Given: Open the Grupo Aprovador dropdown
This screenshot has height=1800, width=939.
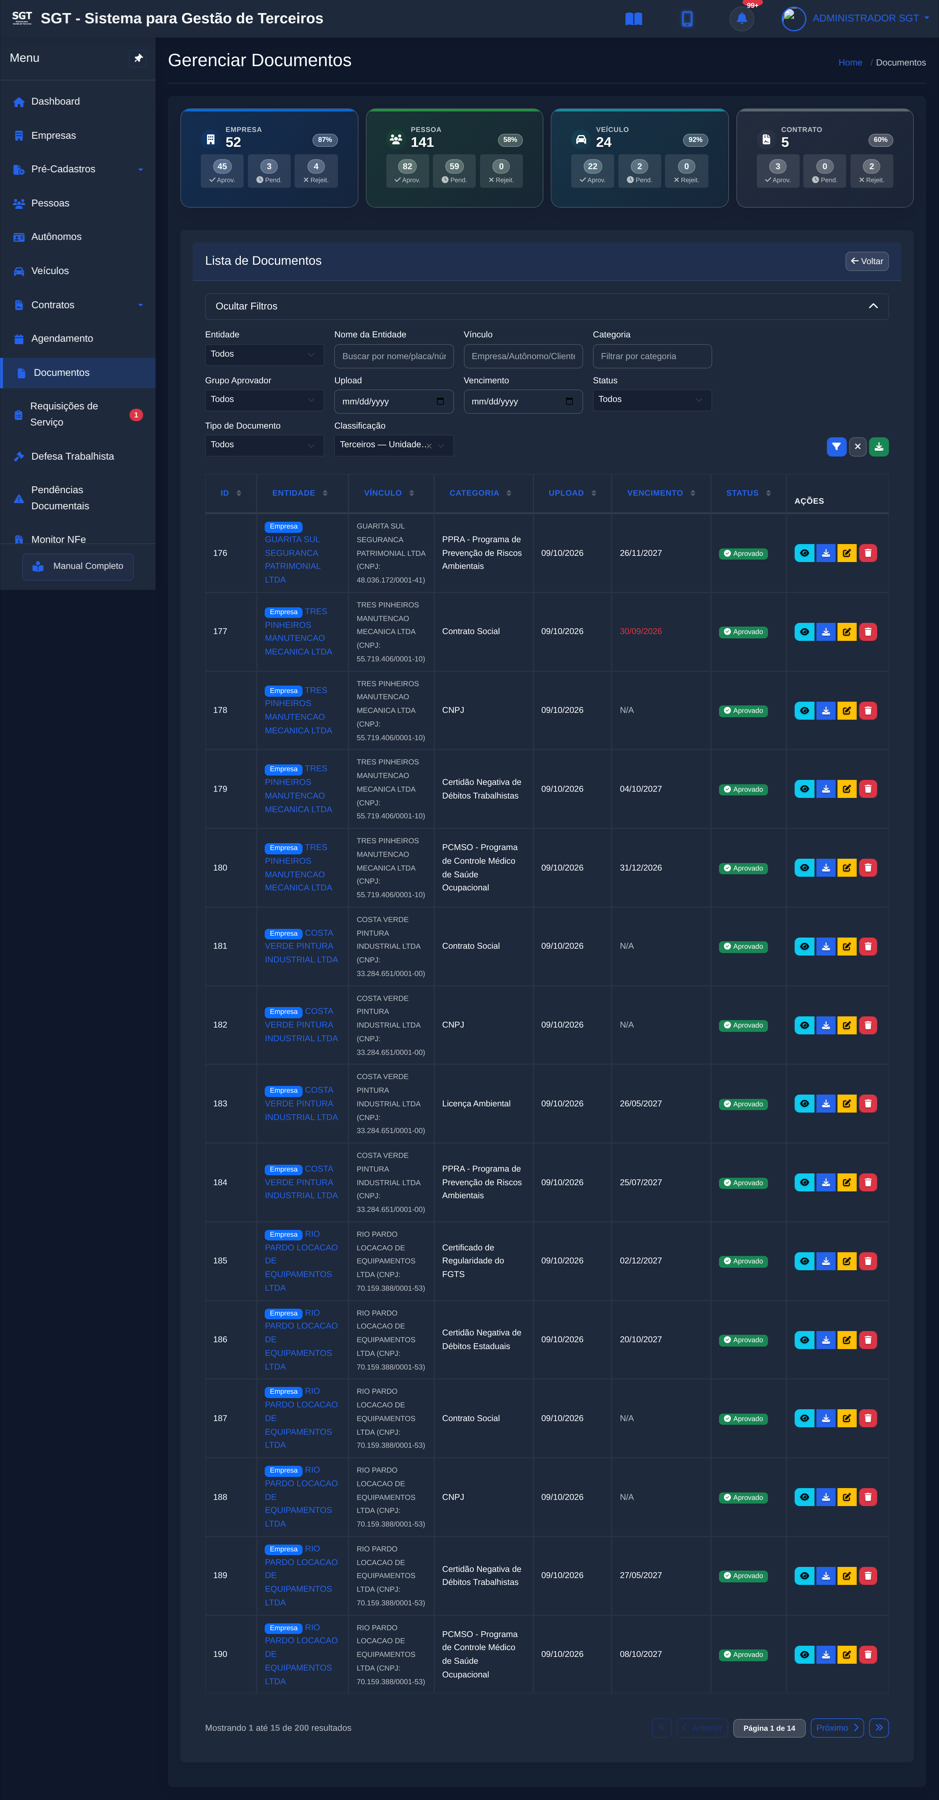Looking at the screenshot, I should point(264,400).
